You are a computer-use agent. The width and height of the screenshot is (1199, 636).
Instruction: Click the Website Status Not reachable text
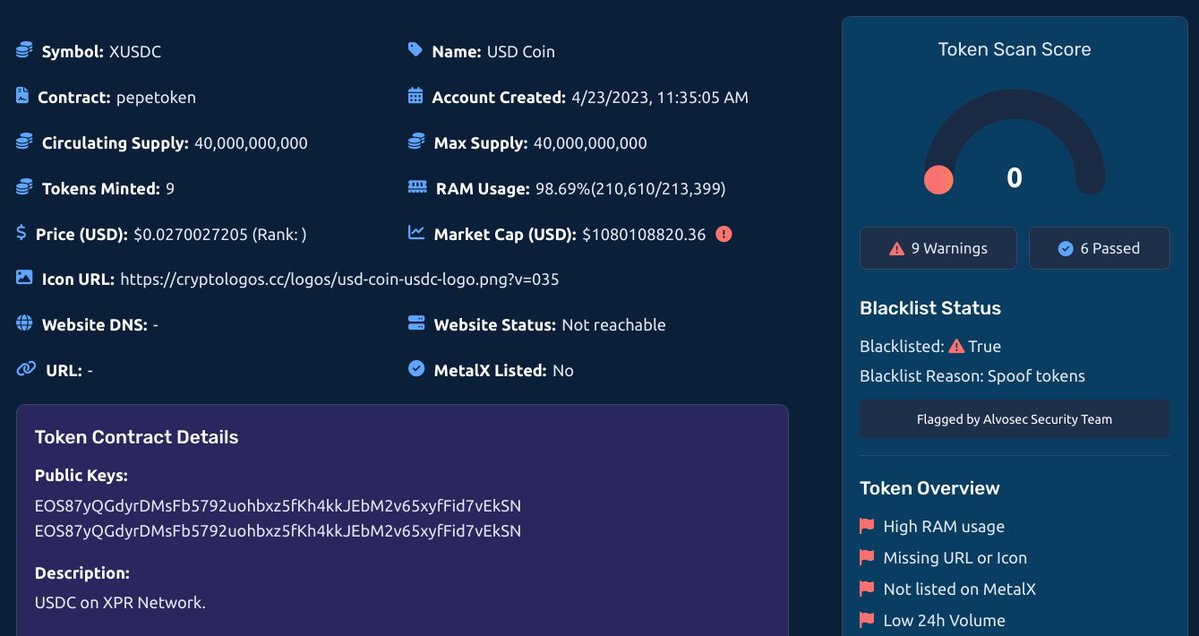[x=613, y=325]
